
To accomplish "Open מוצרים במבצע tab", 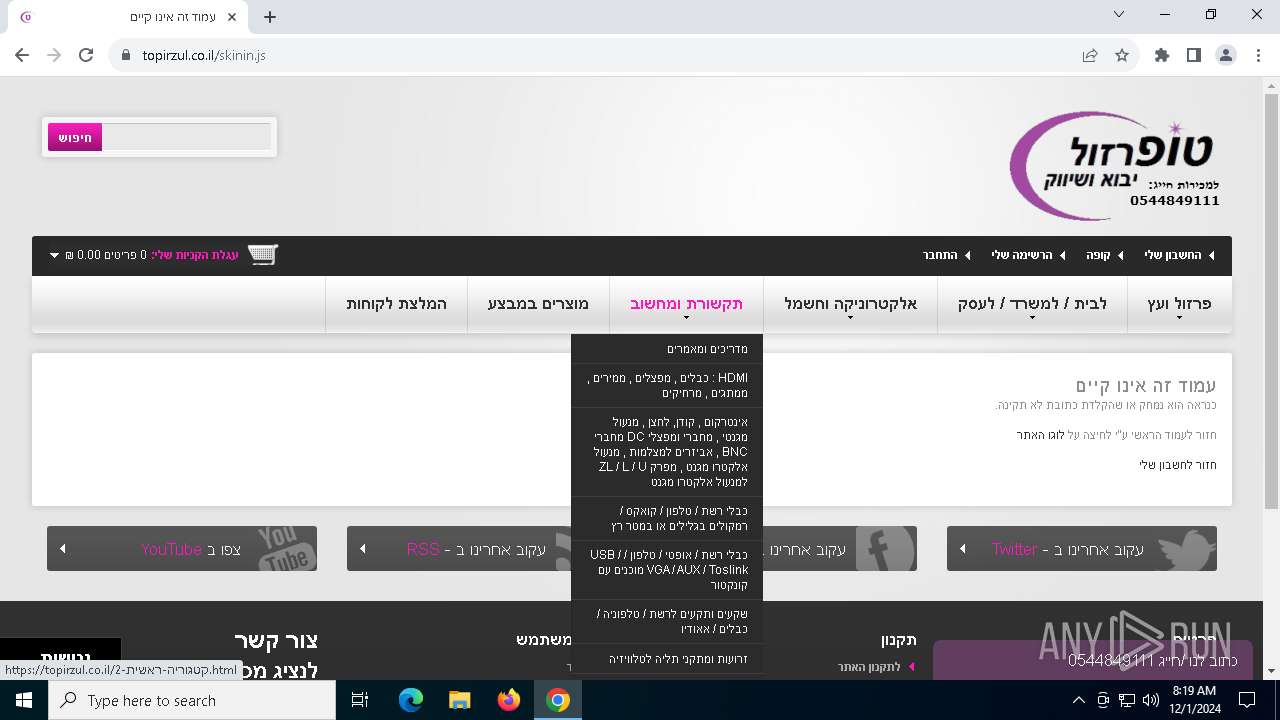I will click(538, 304).
